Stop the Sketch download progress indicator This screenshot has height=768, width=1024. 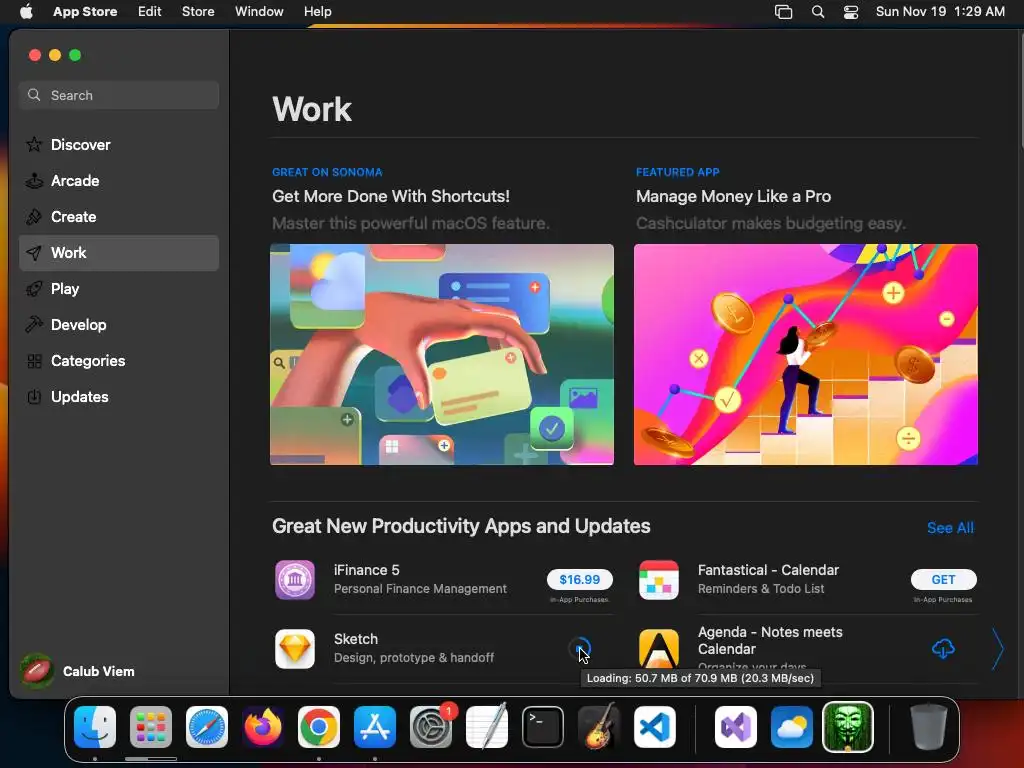[x=580, y=648]
